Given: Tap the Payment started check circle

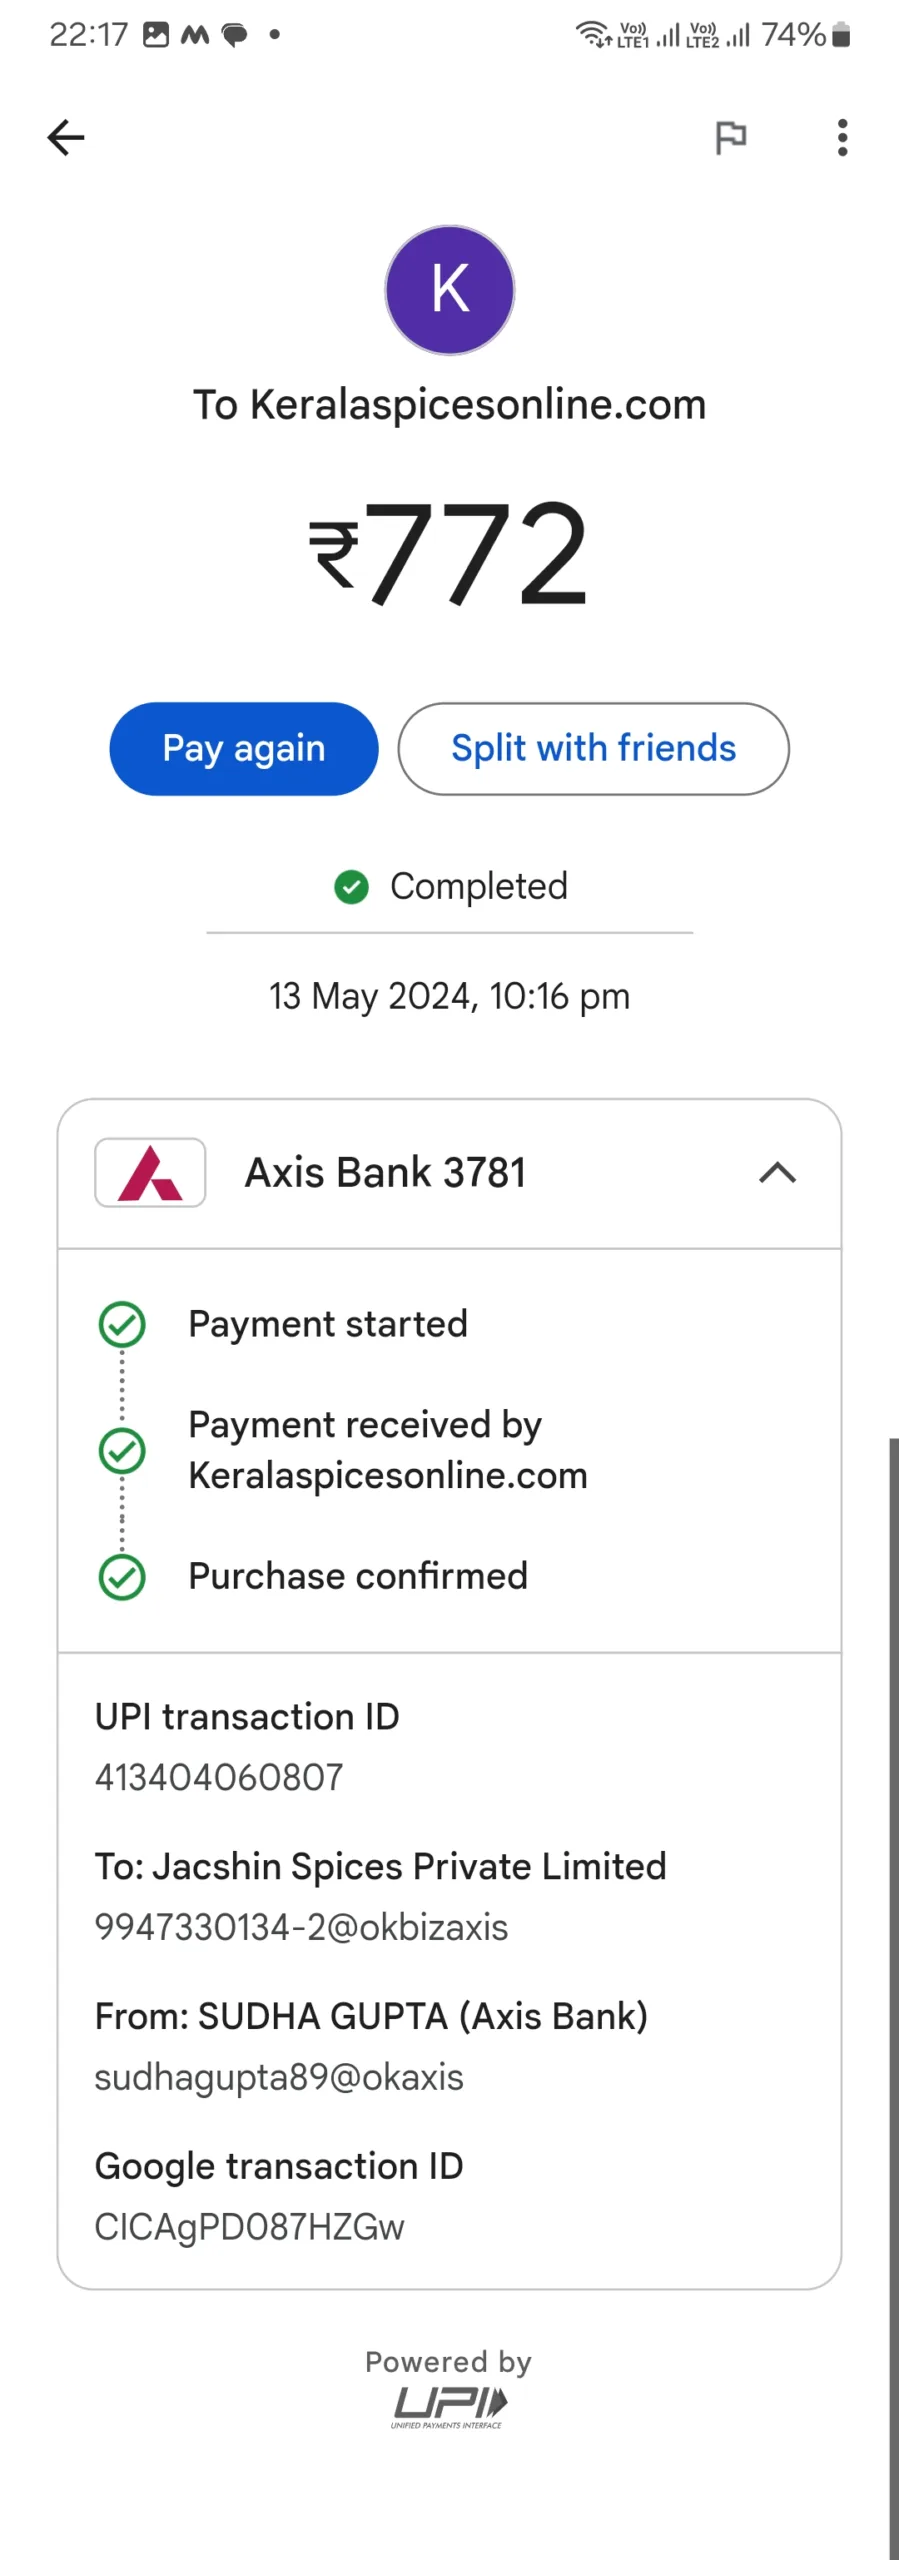Looking at the screenshot, I should point(122,1324).
